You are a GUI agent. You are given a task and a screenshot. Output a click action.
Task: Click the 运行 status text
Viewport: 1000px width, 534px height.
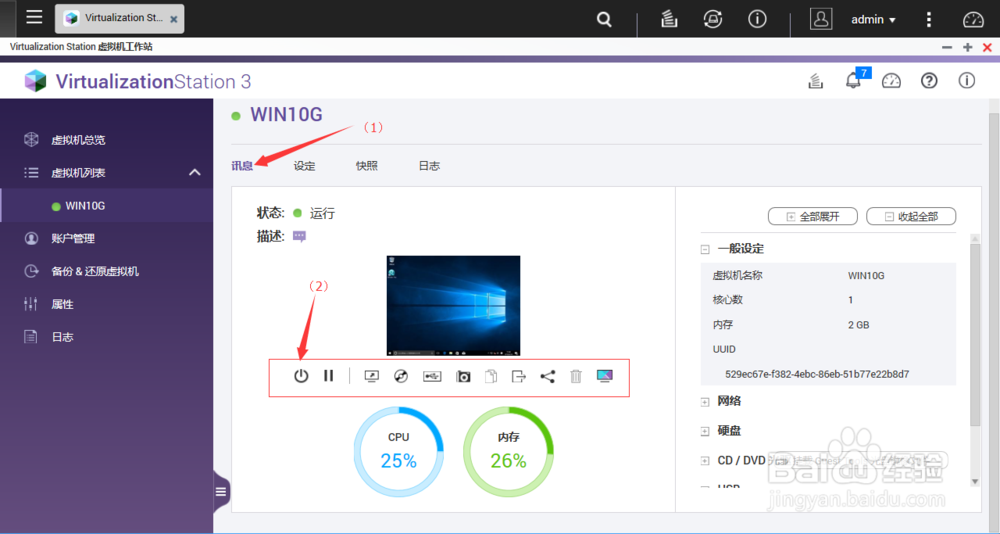pos(322,213)
